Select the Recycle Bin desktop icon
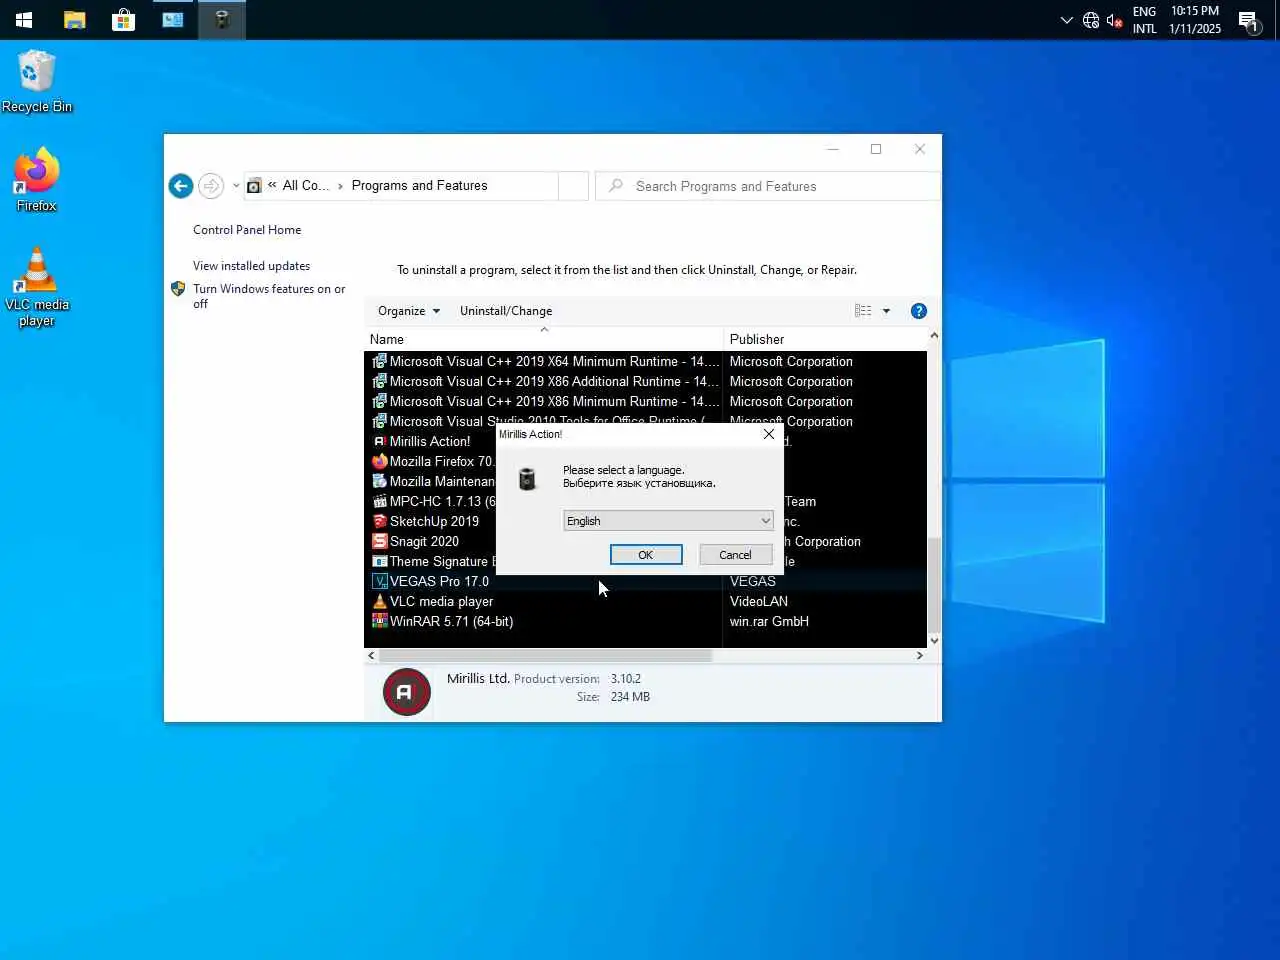Screen dimensions: 1280x960 click(37, 82)
